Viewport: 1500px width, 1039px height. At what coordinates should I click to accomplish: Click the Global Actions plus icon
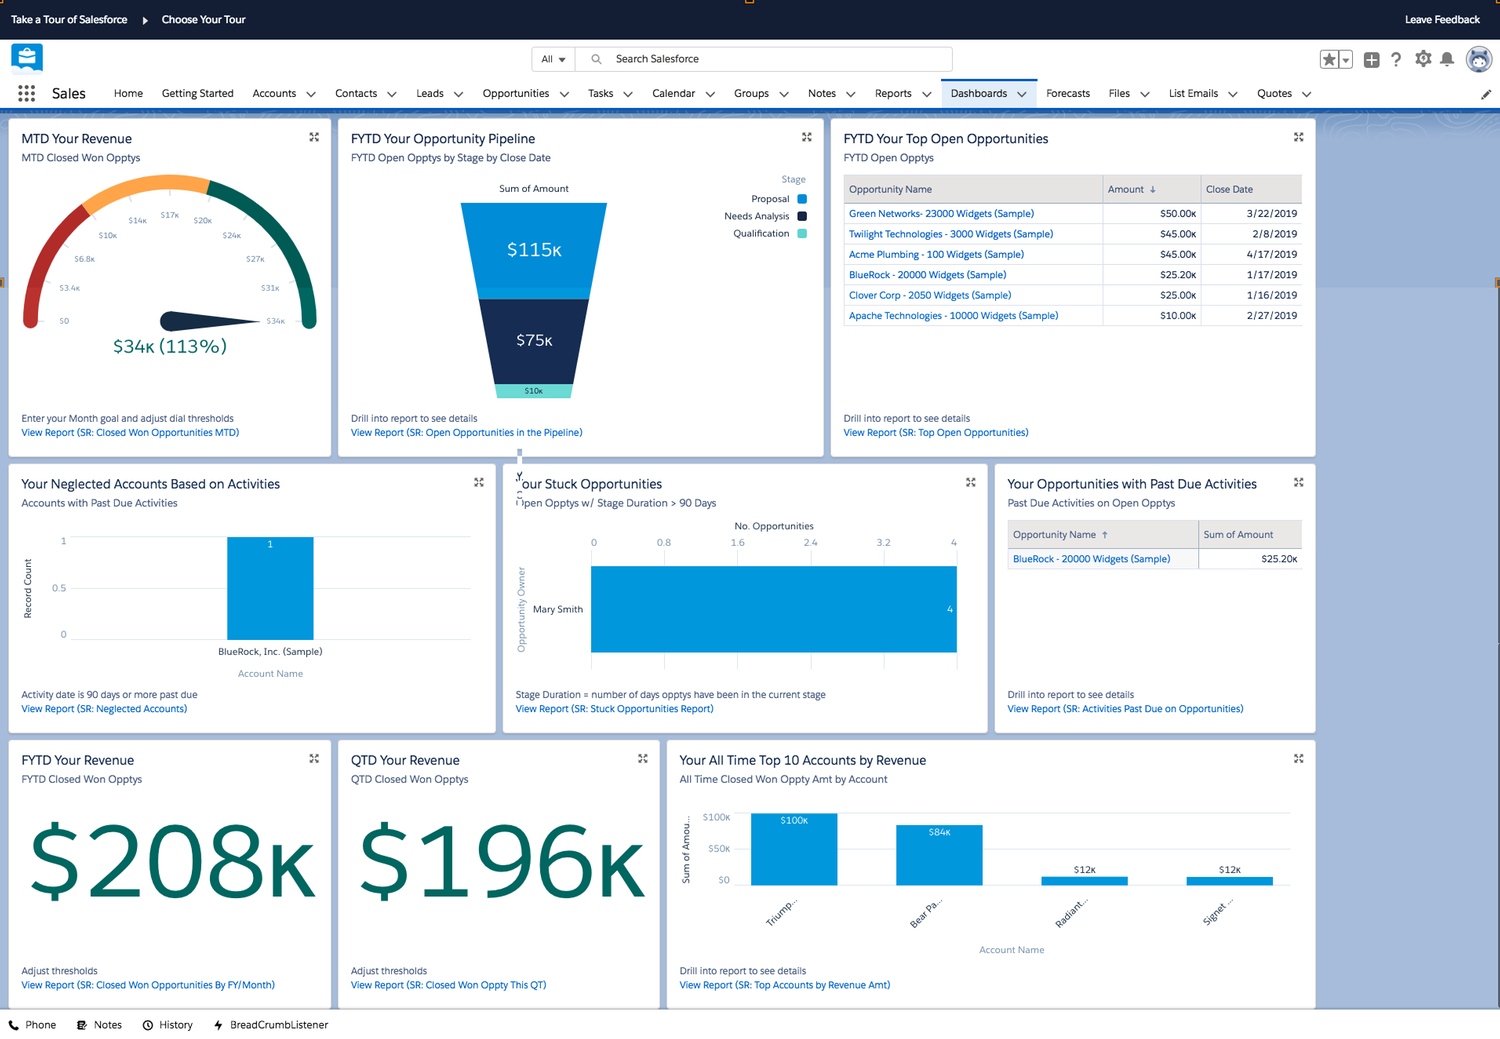1371,60
